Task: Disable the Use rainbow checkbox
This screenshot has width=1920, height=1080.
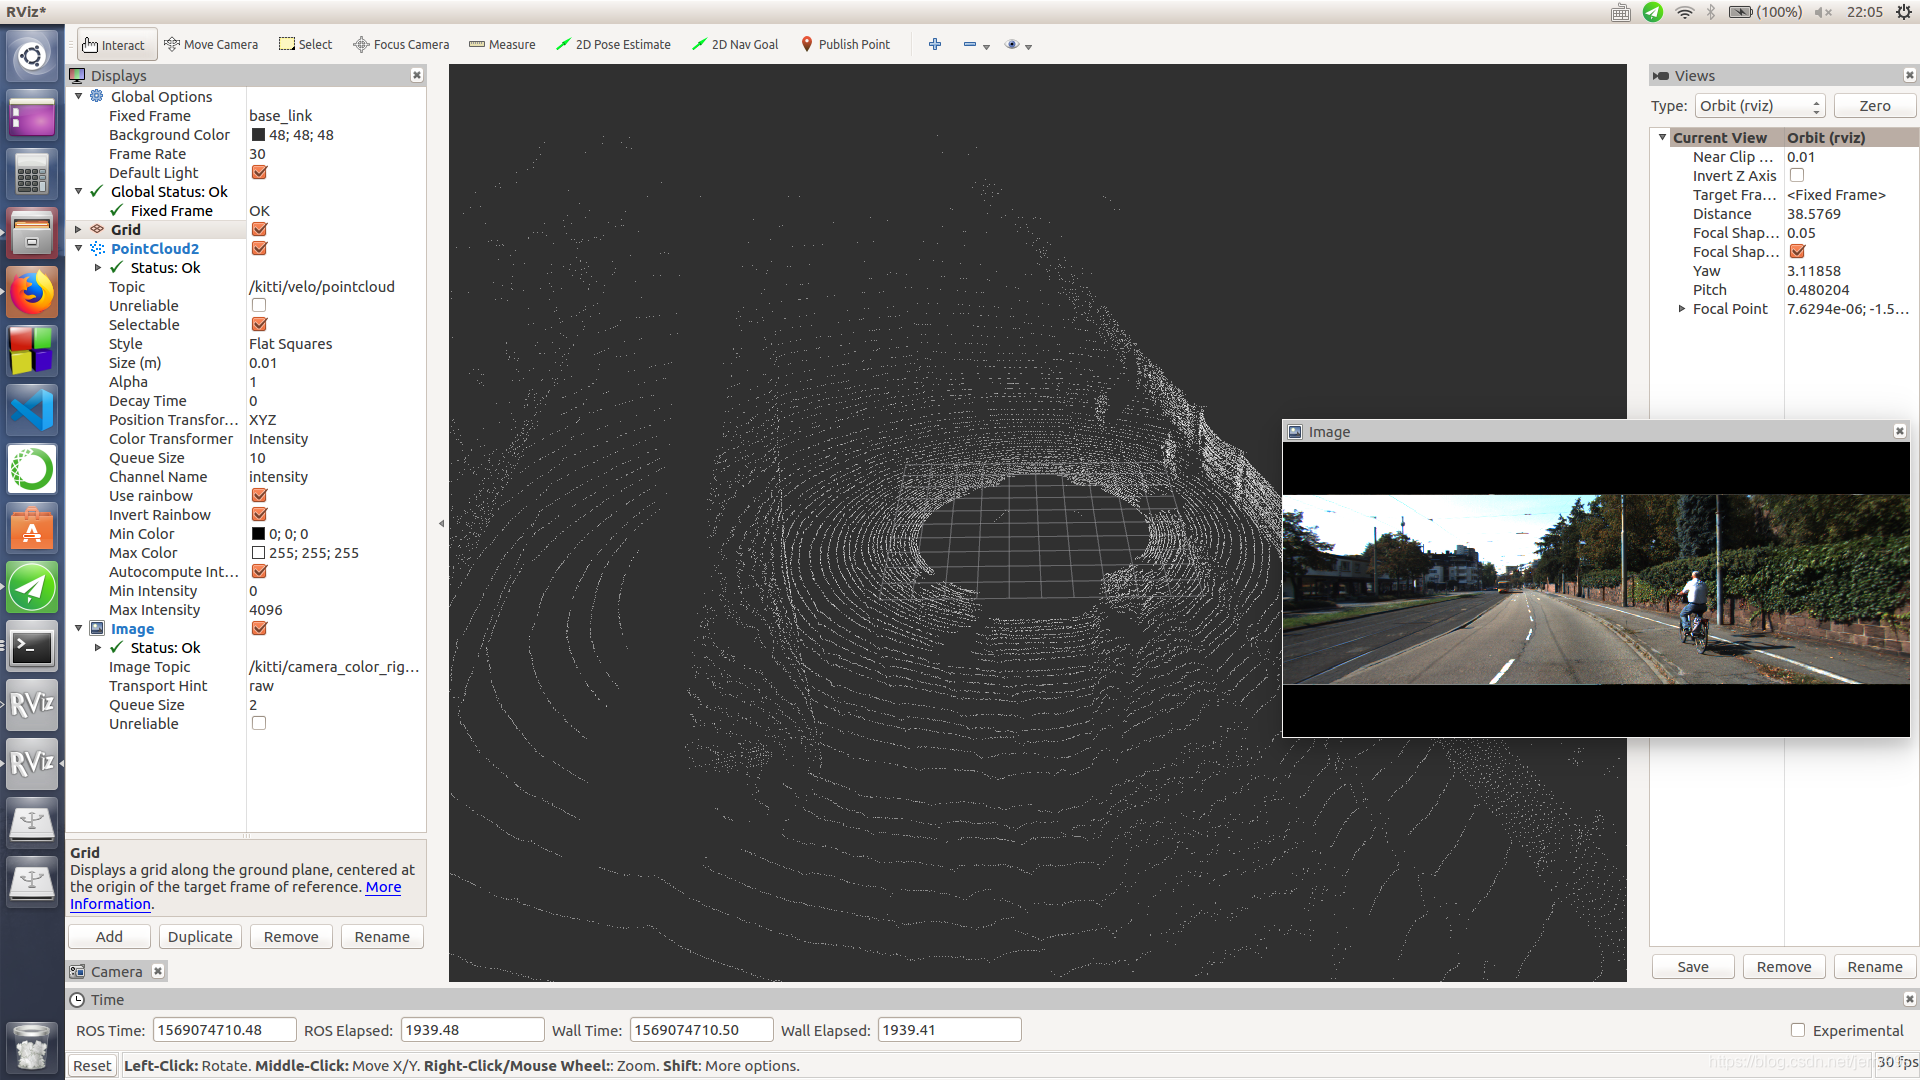Action: pyautogui.click(x=259, y=496)
